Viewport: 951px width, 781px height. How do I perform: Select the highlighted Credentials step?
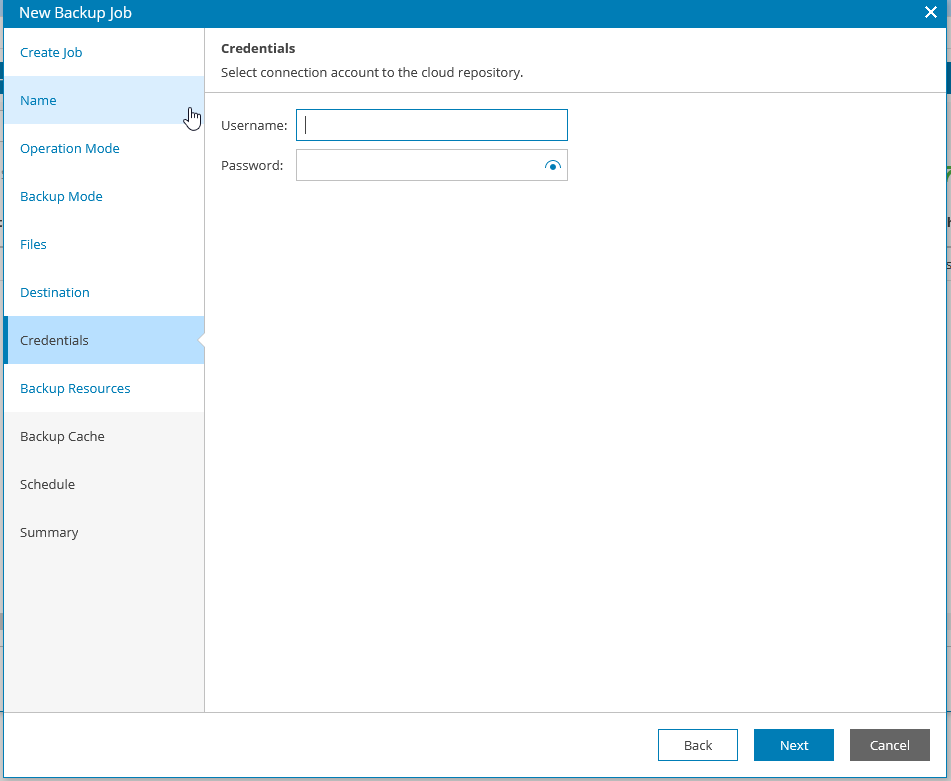[x=54, y=340]
